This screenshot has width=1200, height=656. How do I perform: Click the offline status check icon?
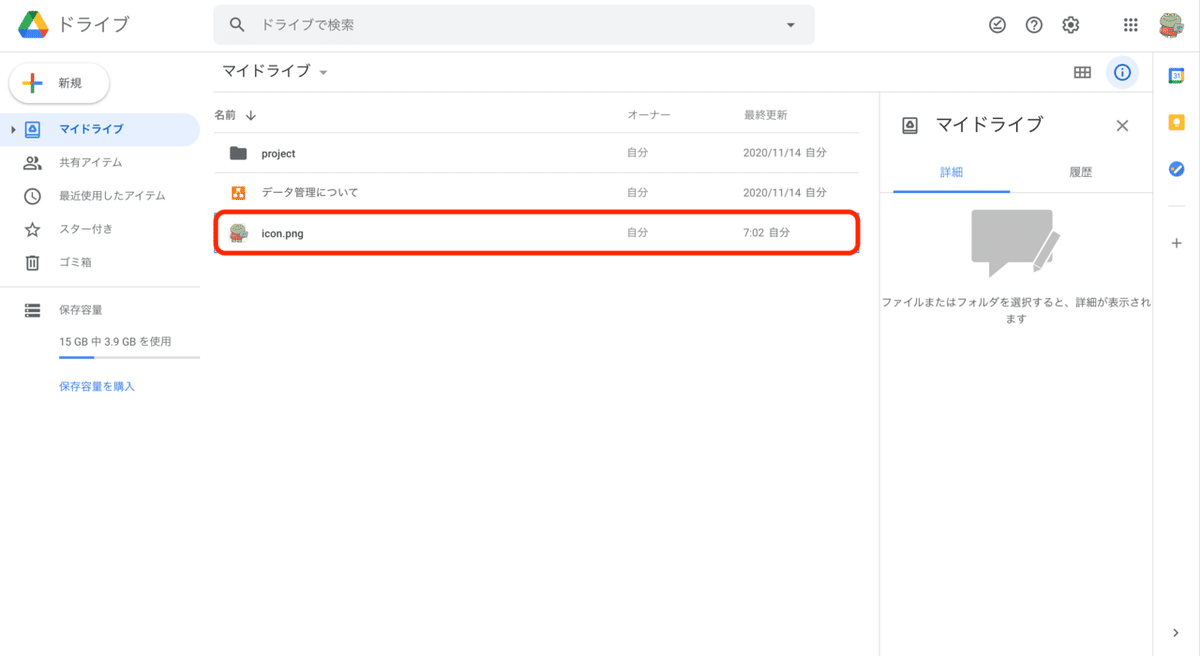(x=997, y=25)
